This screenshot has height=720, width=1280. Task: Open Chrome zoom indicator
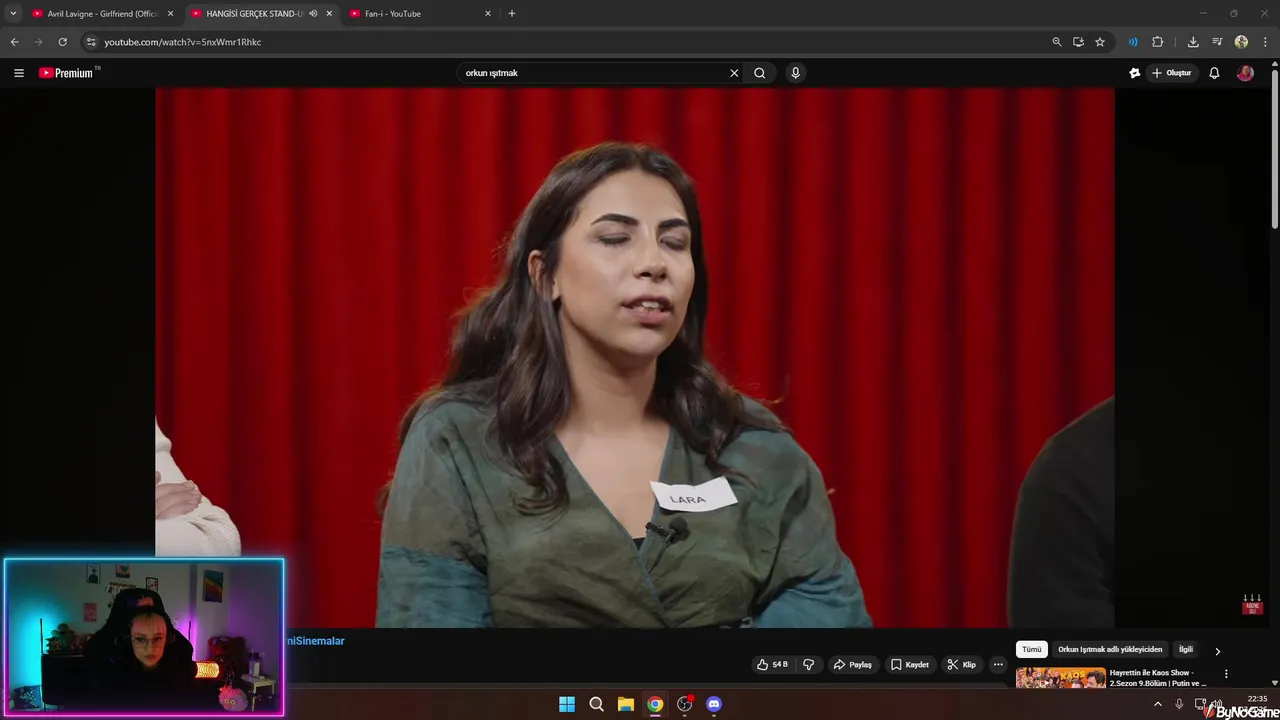[x=1056, y=42]
